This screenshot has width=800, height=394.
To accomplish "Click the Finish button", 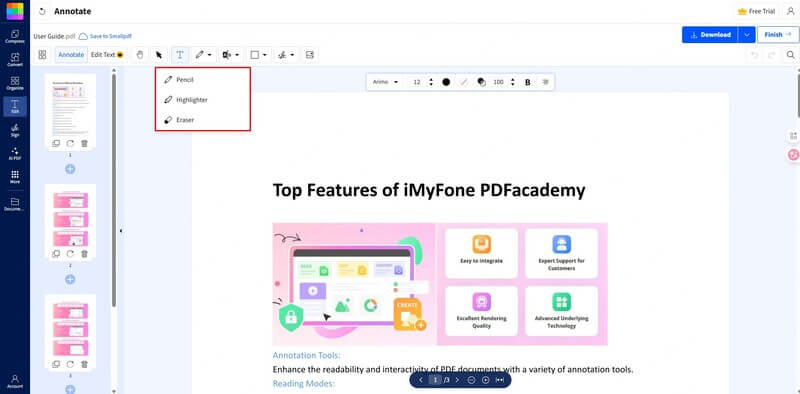I will pyautogui.click(x=778, y=35).
